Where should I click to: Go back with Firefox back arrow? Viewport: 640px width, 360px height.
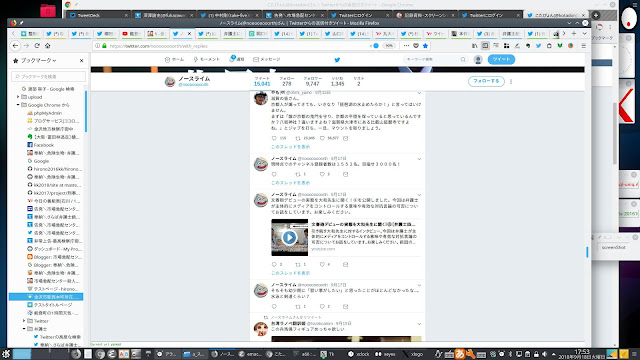pyautogui.click(x=16, y=46)
